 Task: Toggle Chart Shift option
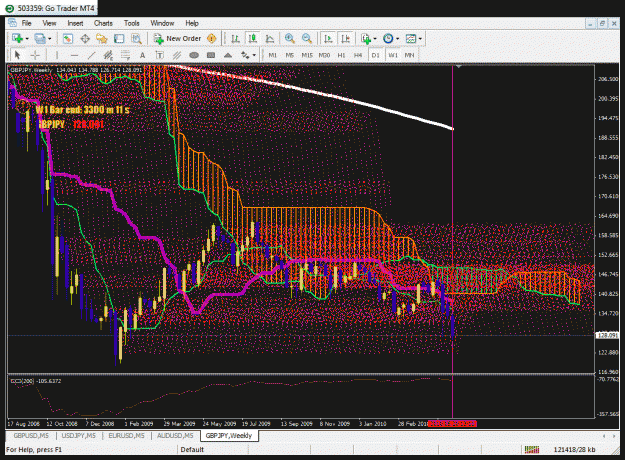point(345,39)
